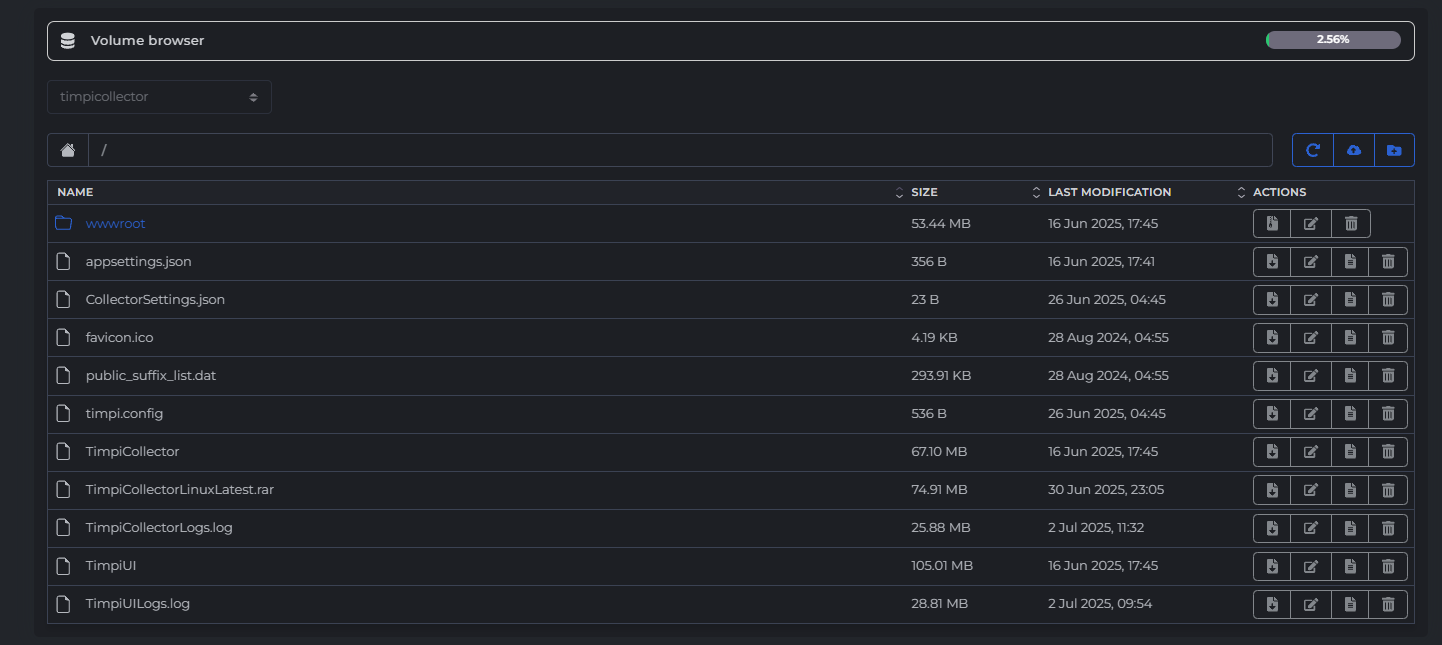Download wwwroot folder as zip archive
The image size is (1442, 645).
pyautogui.click(x=1272, y=224)
